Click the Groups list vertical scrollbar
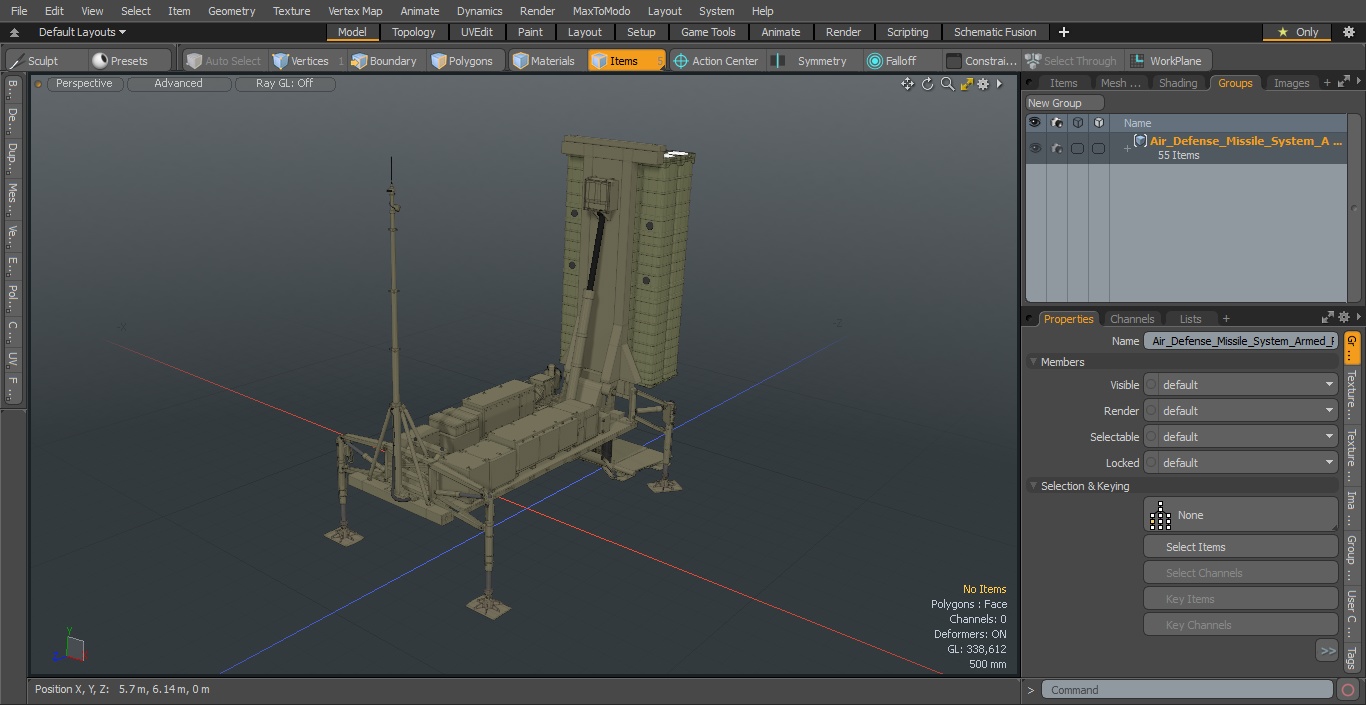The image size is (1366, 705). (1354, 207)
